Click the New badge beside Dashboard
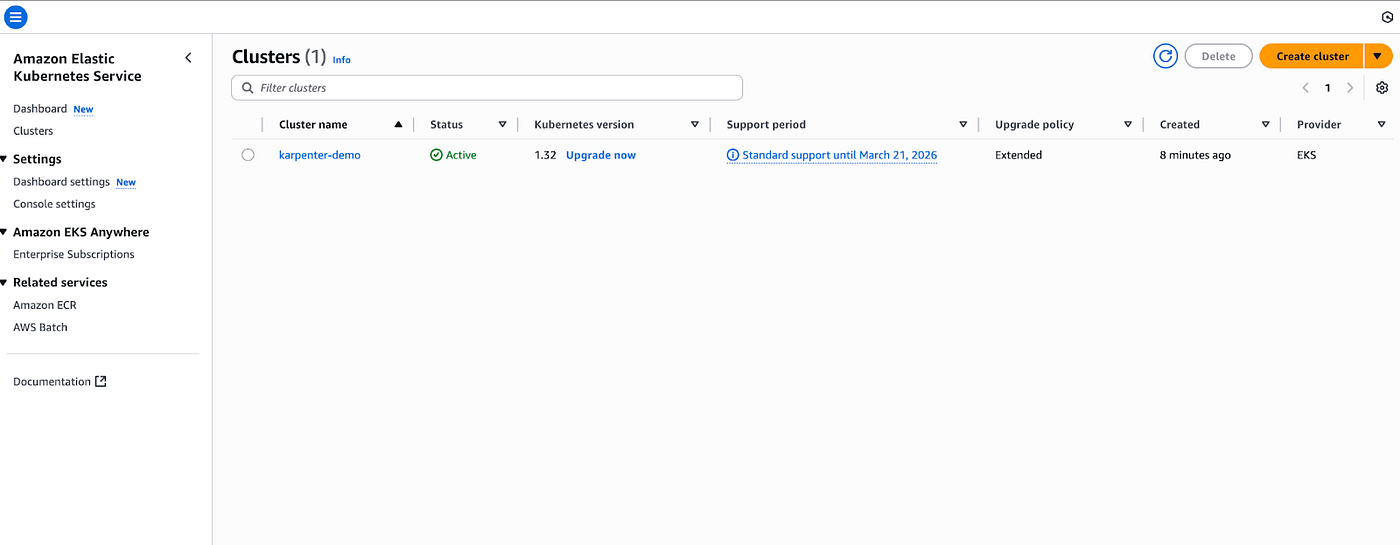 click(x=83, y=109)
